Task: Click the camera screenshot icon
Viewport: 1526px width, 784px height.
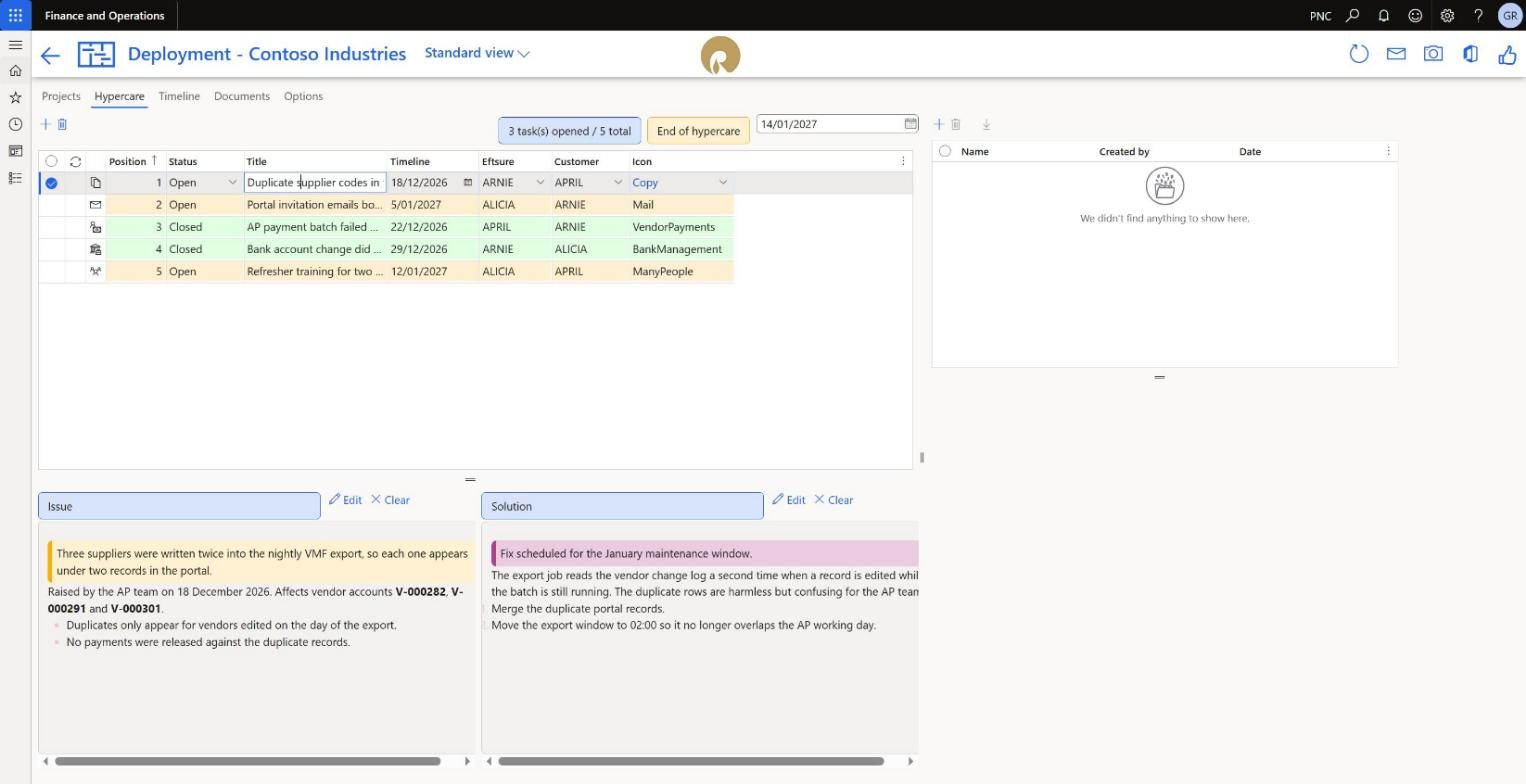Action: 1433,54
